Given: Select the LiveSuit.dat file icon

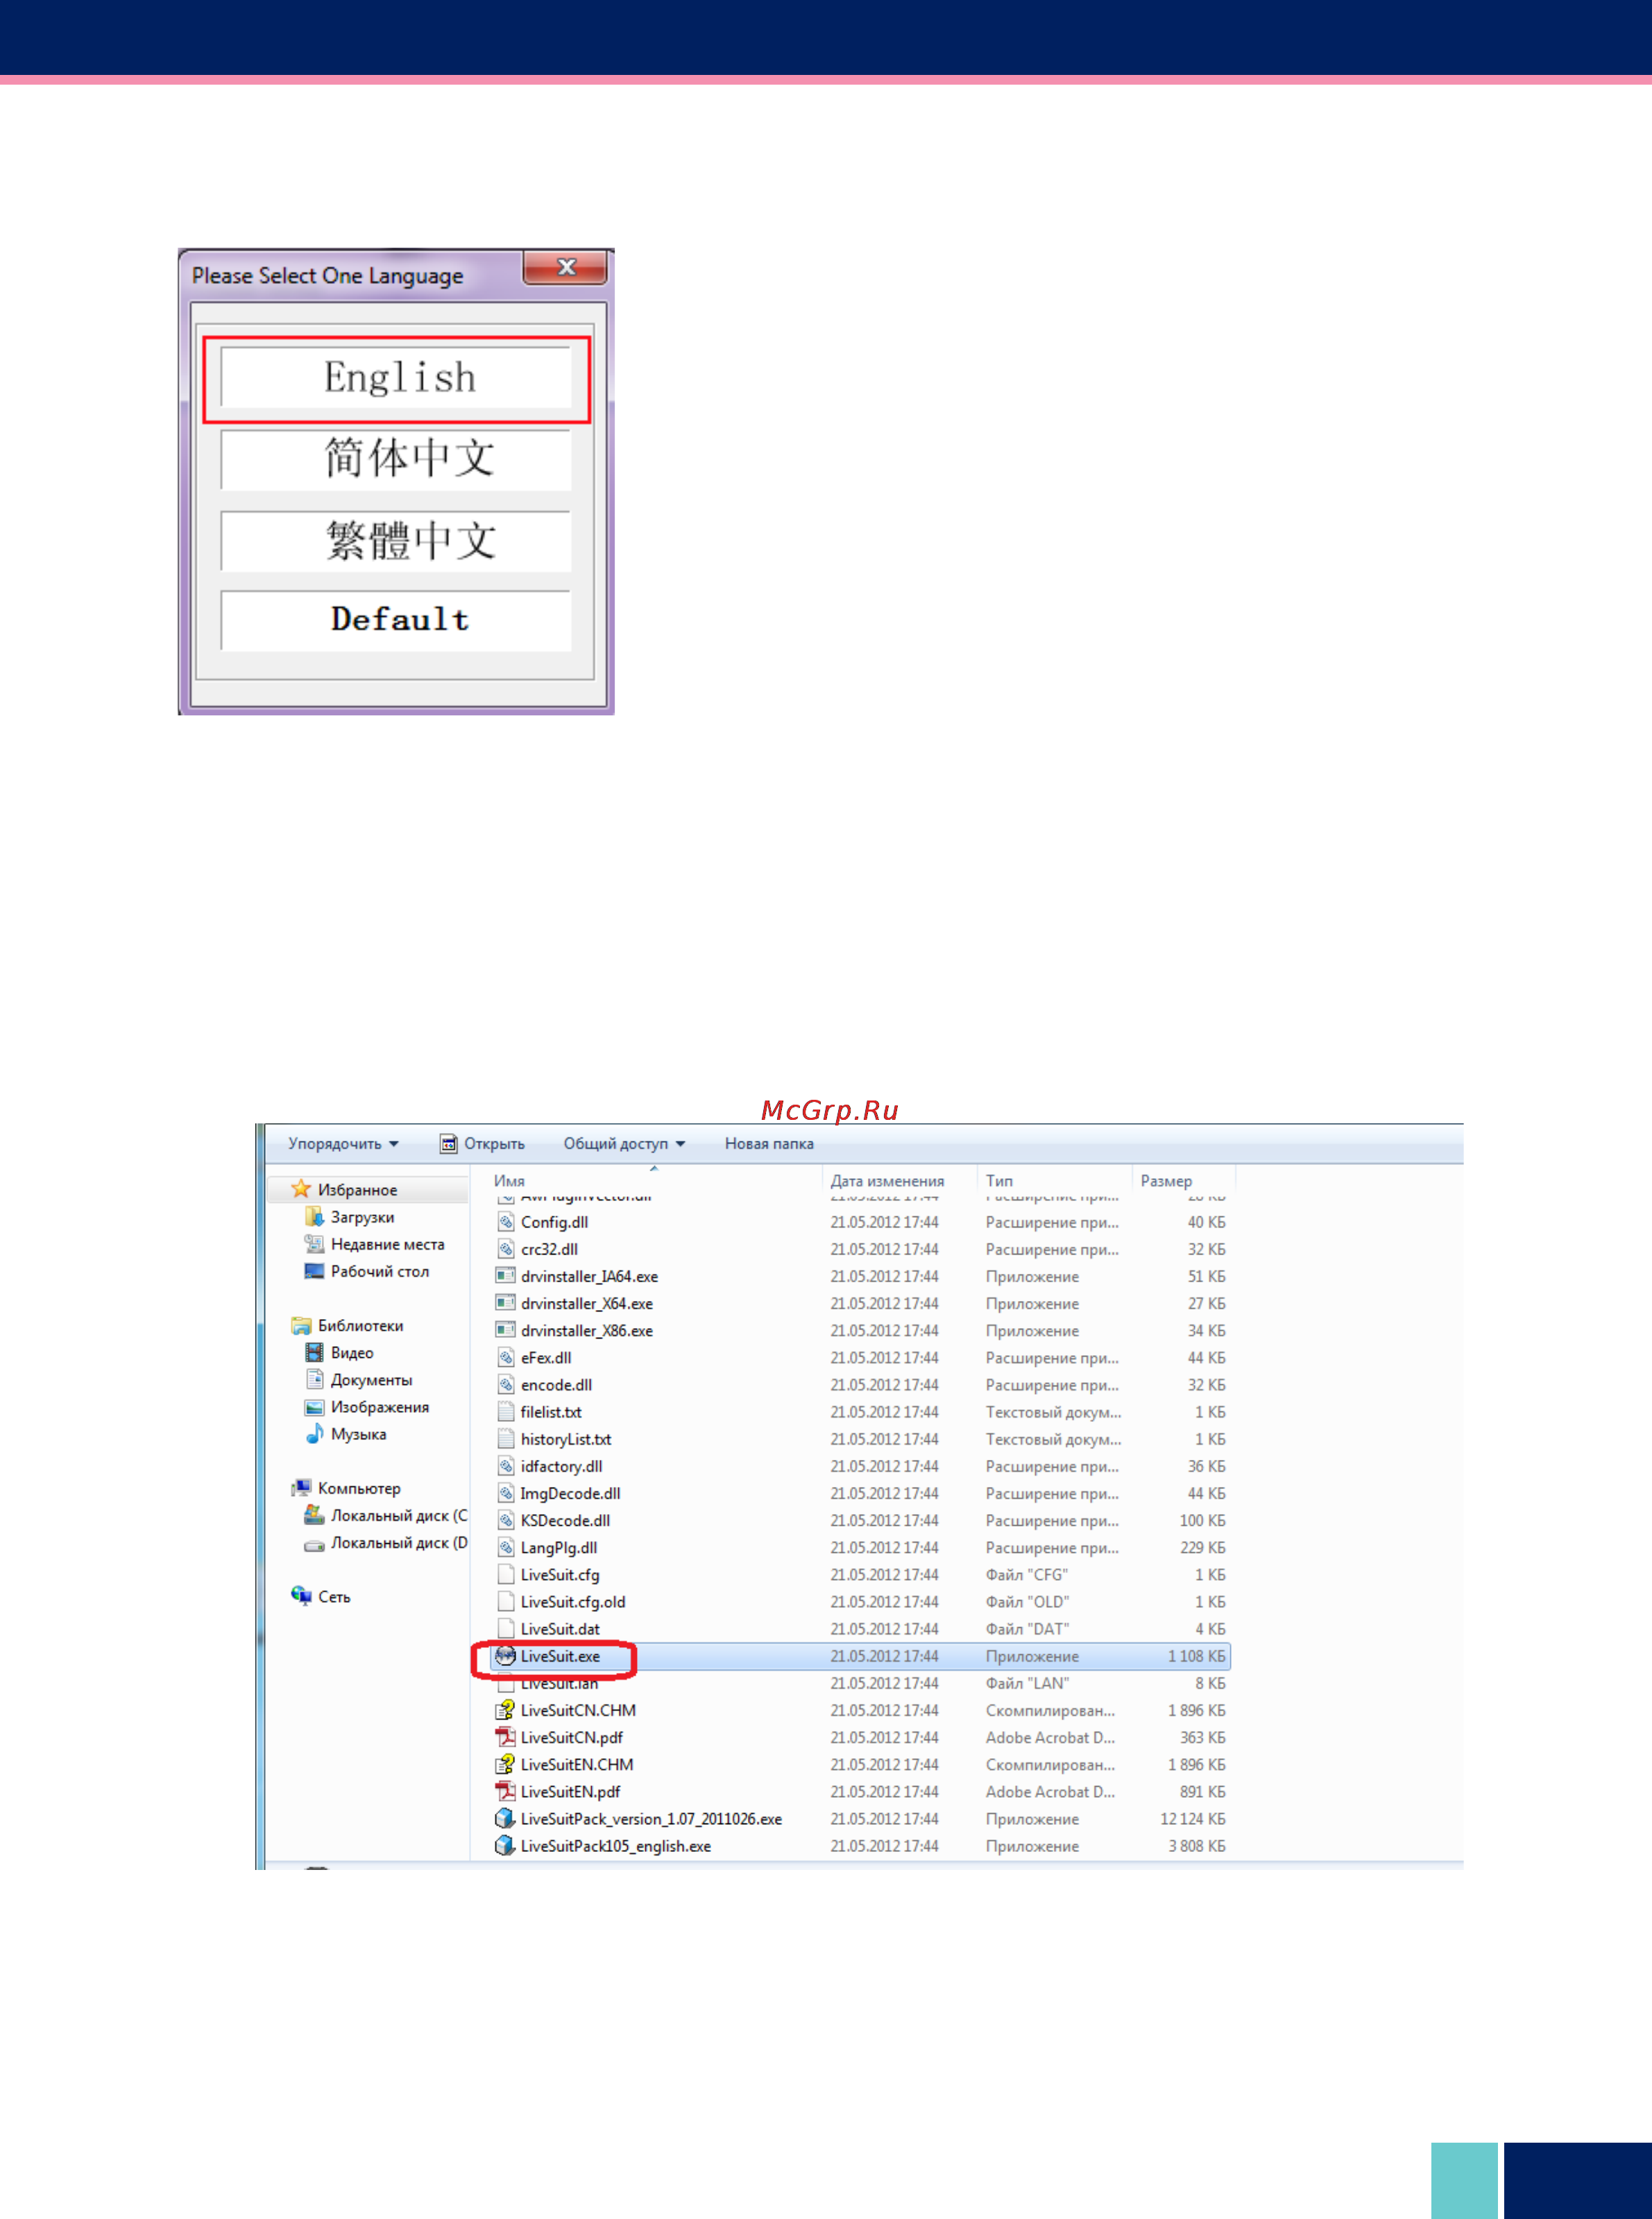Looking at the screenshot, I should point(506,1629).
